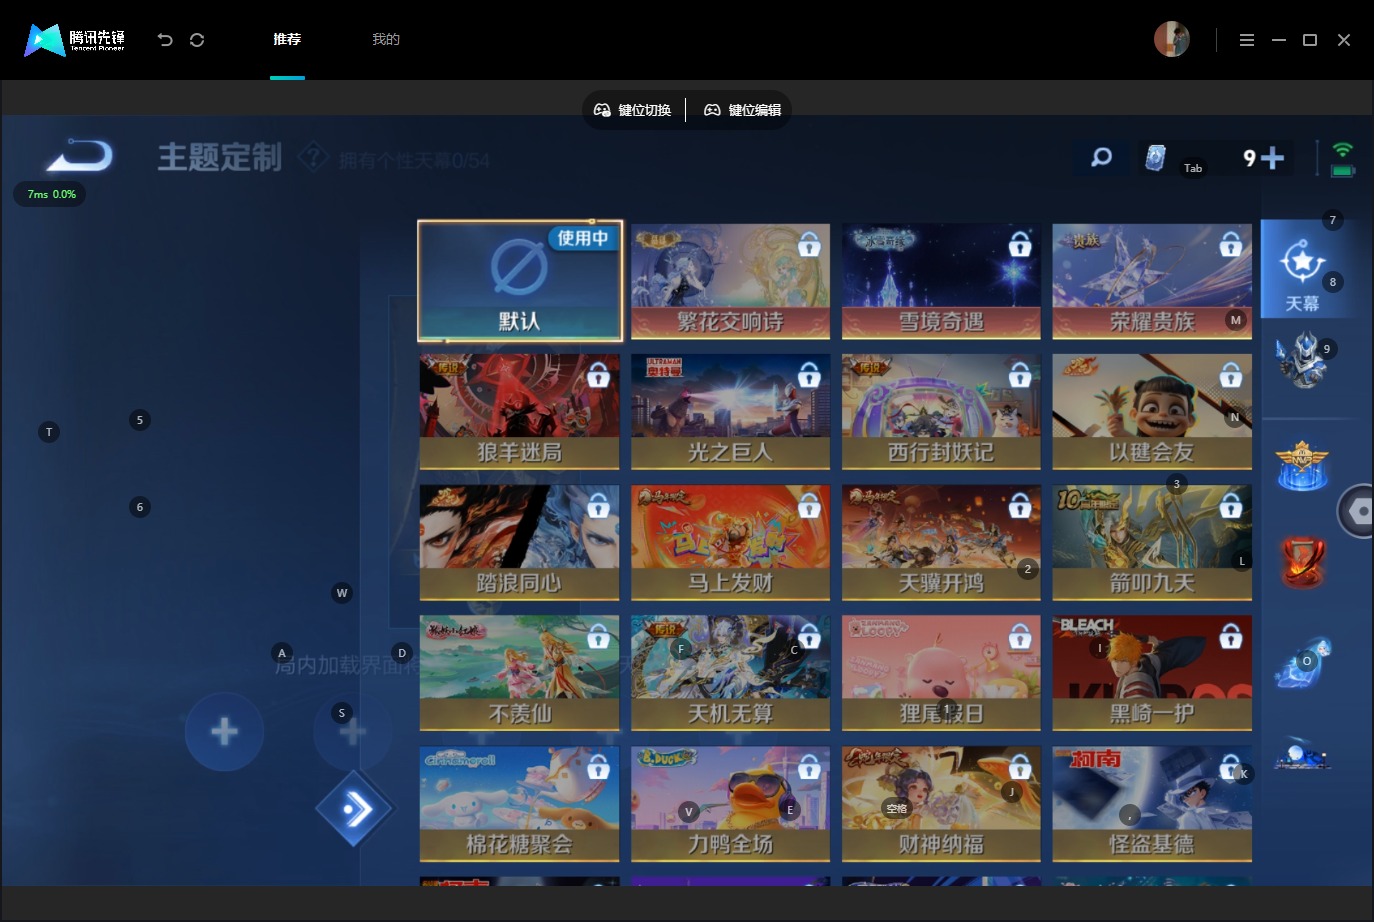Image resolution: width=1374 pixels, height=922 pixels.
Task: Select the 以键会友 theme card
Action: click(x=1152, y=412)
